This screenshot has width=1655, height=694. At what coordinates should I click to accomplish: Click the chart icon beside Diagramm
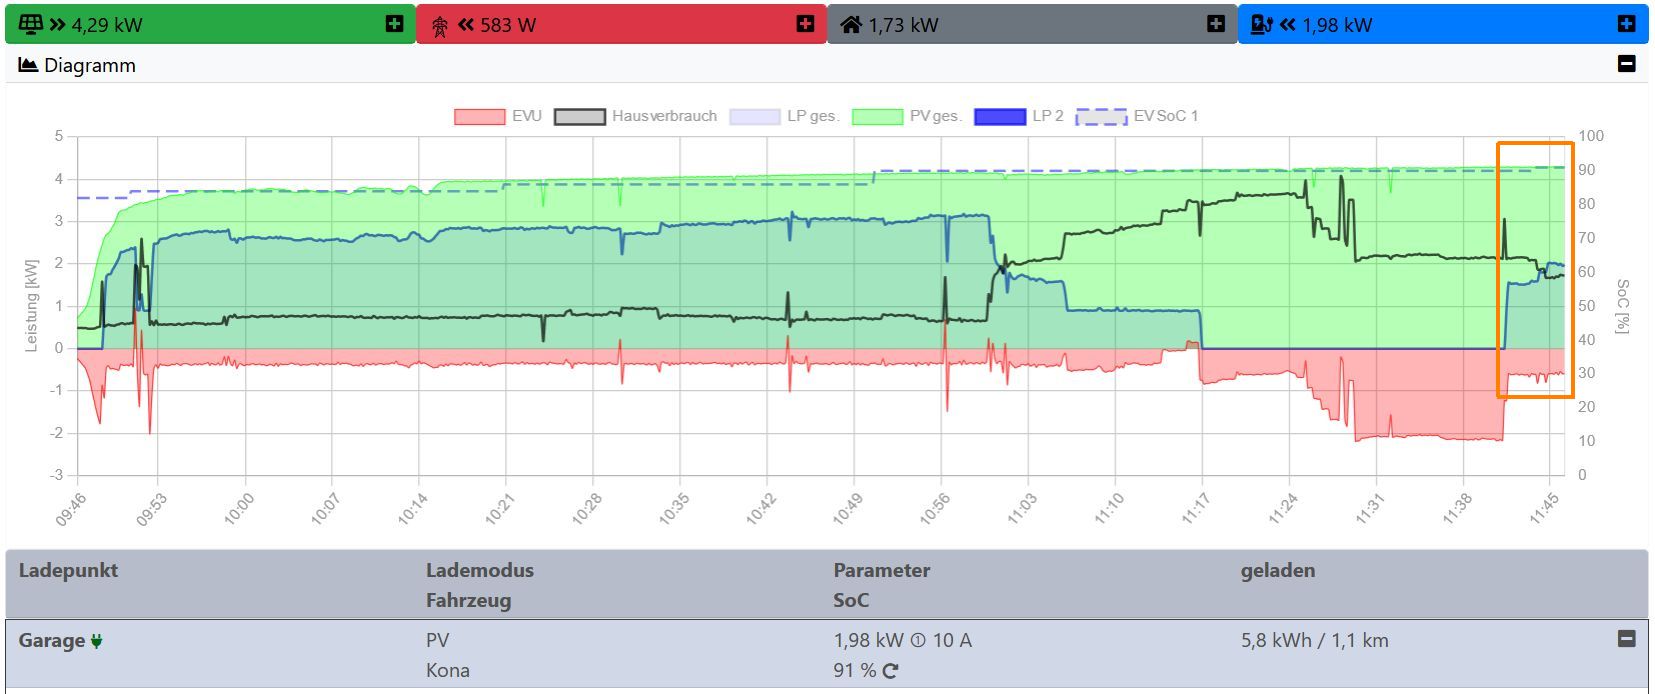28,65
